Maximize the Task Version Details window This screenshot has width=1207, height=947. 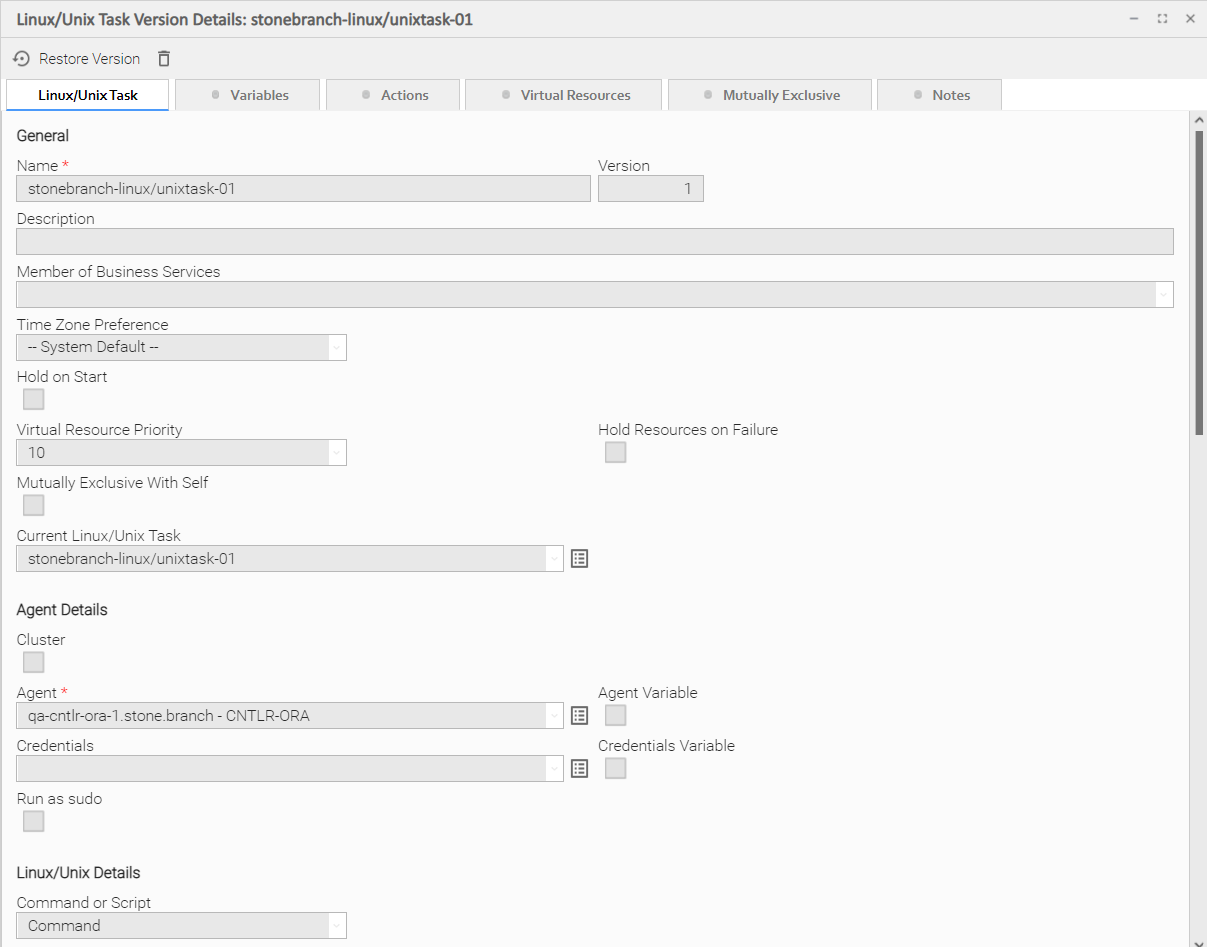tap(1162, 19)
